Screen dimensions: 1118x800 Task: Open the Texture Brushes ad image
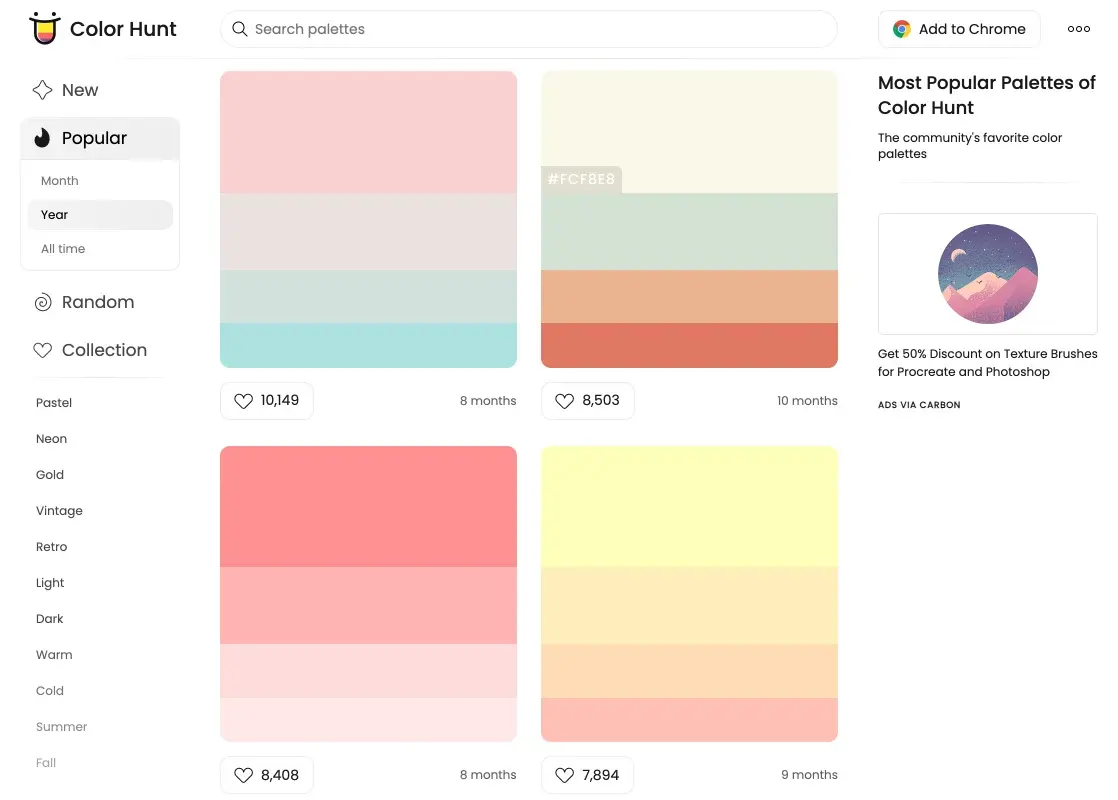pyautogui.click(x=987, y=274)
